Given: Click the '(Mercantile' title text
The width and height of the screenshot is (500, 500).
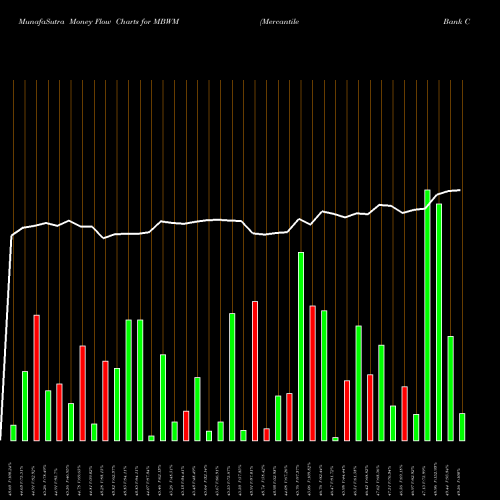Looking at the screenshot, I should pyautogui.click(x=279, y=22).
